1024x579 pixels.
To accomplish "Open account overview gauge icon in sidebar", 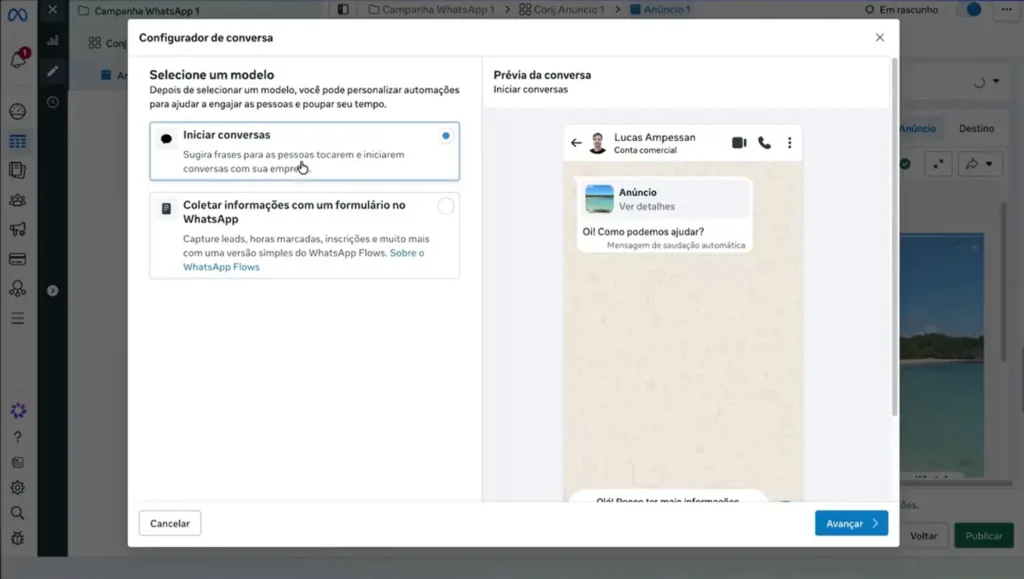I will (x=18, y=112).
